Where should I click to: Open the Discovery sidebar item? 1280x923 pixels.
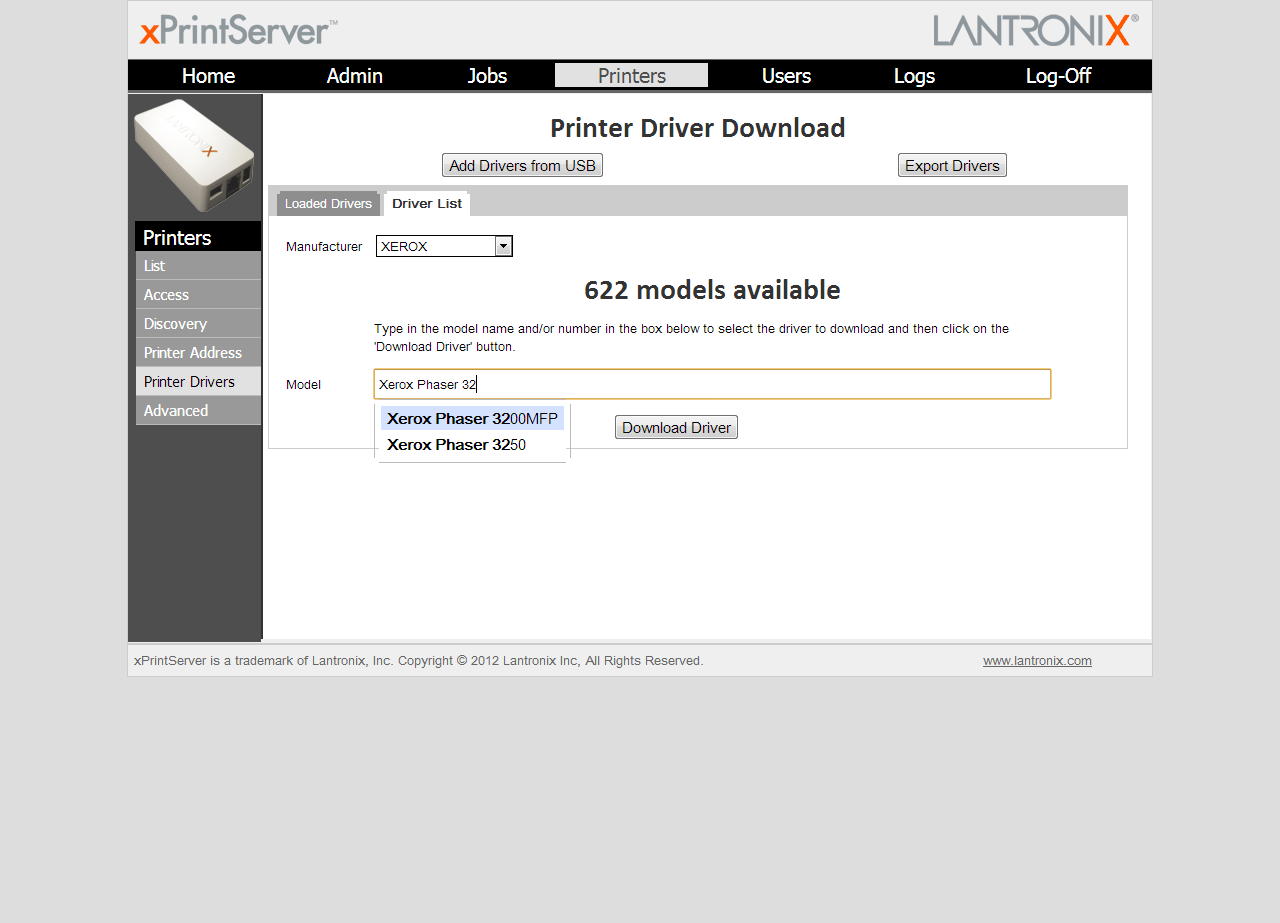click(x=198, y=324)
